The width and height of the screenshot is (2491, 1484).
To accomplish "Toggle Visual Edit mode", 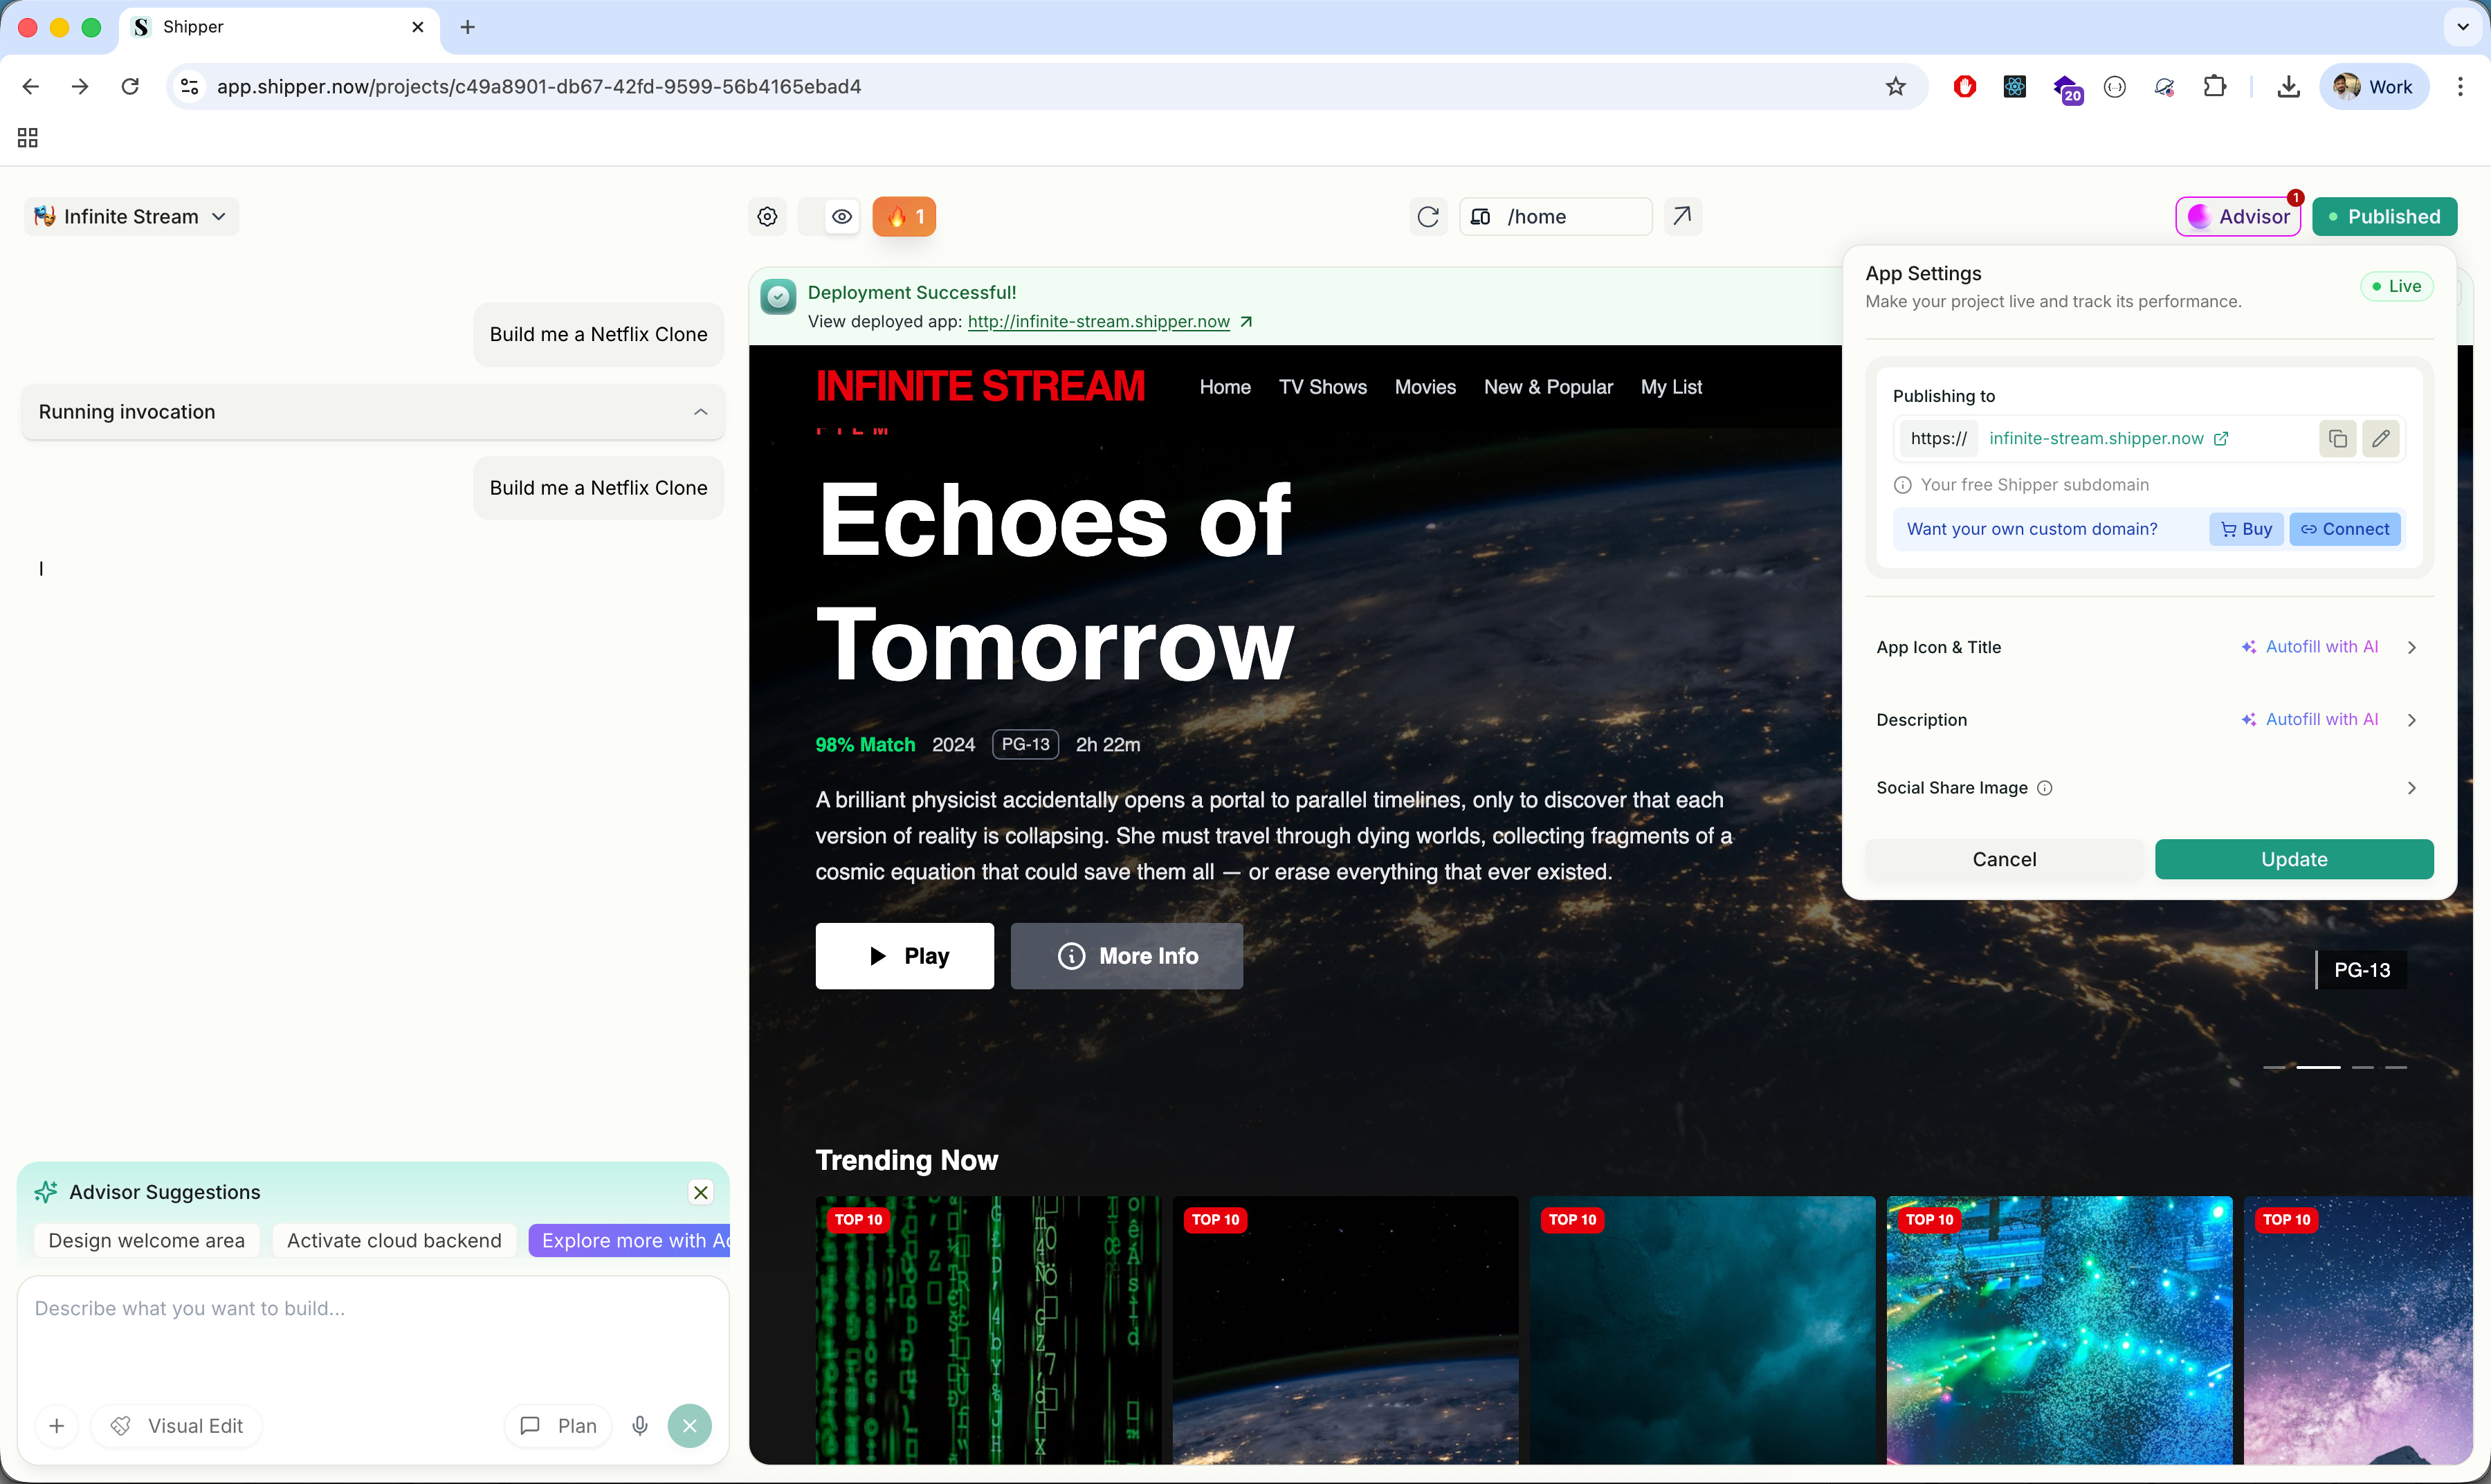I will point(177,1426).
